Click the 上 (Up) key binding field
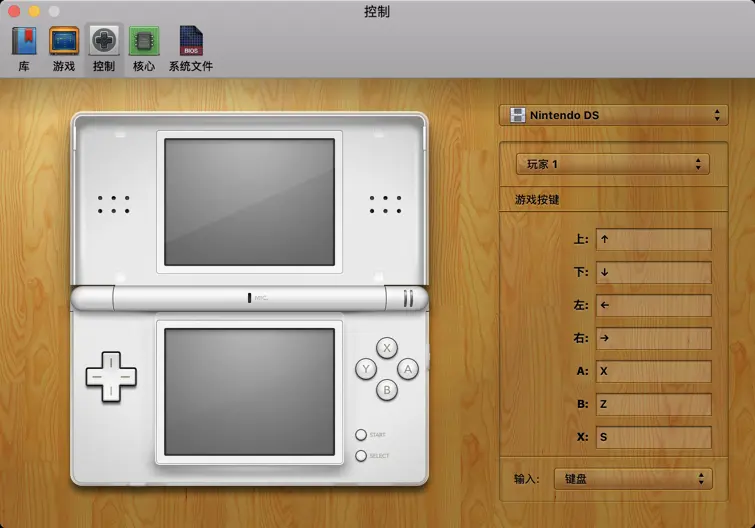The width and height of the screenshot is (755, 528). (653, 239)
